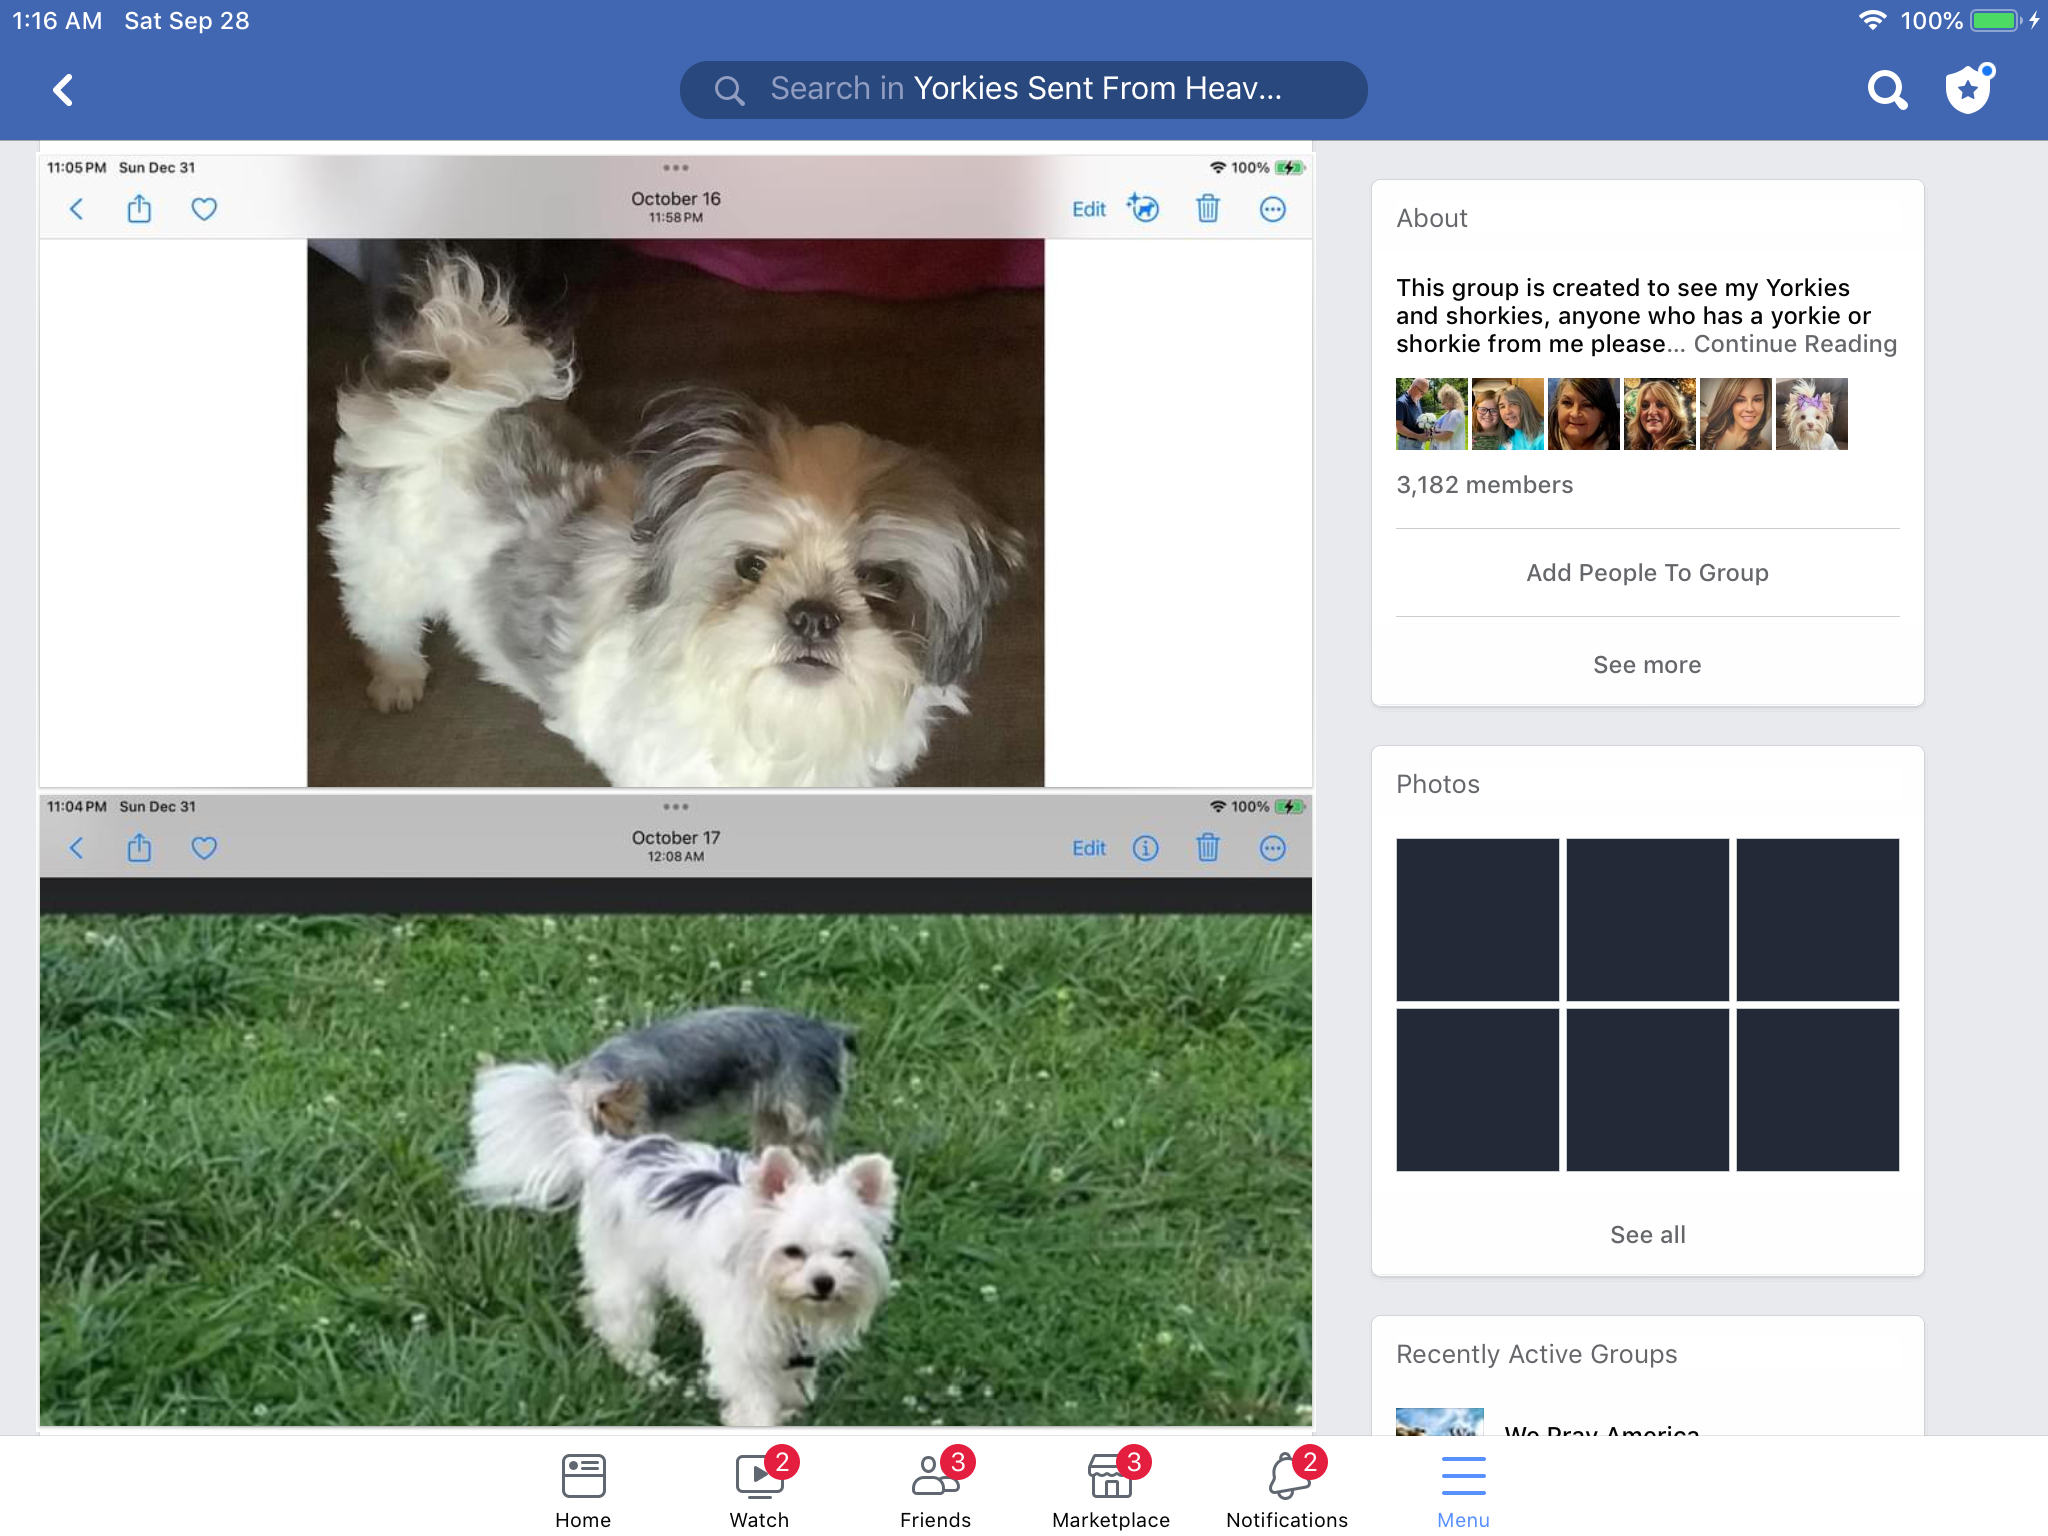Open See all under Photos
The width and height of the screenshot is (2048, 1536).
(x=1647, y=1235)
